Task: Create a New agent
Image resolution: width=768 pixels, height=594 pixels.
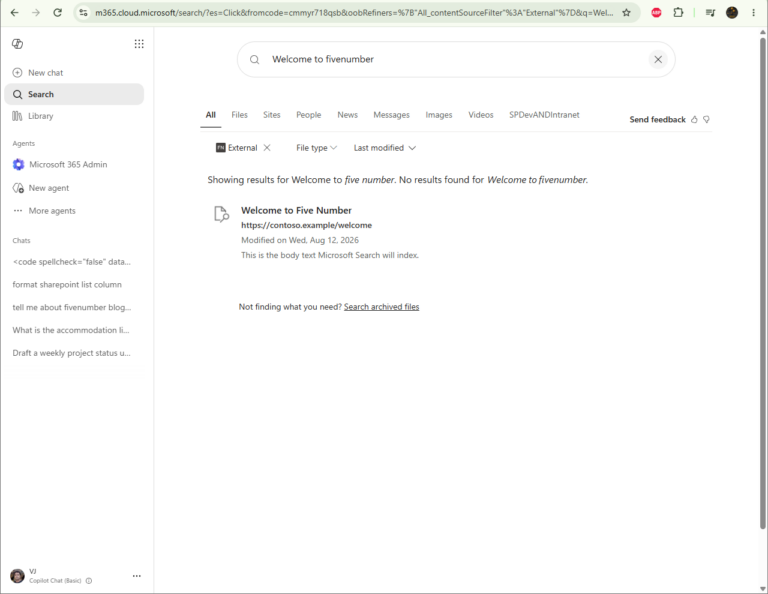Action: click(x=41, y=188)
